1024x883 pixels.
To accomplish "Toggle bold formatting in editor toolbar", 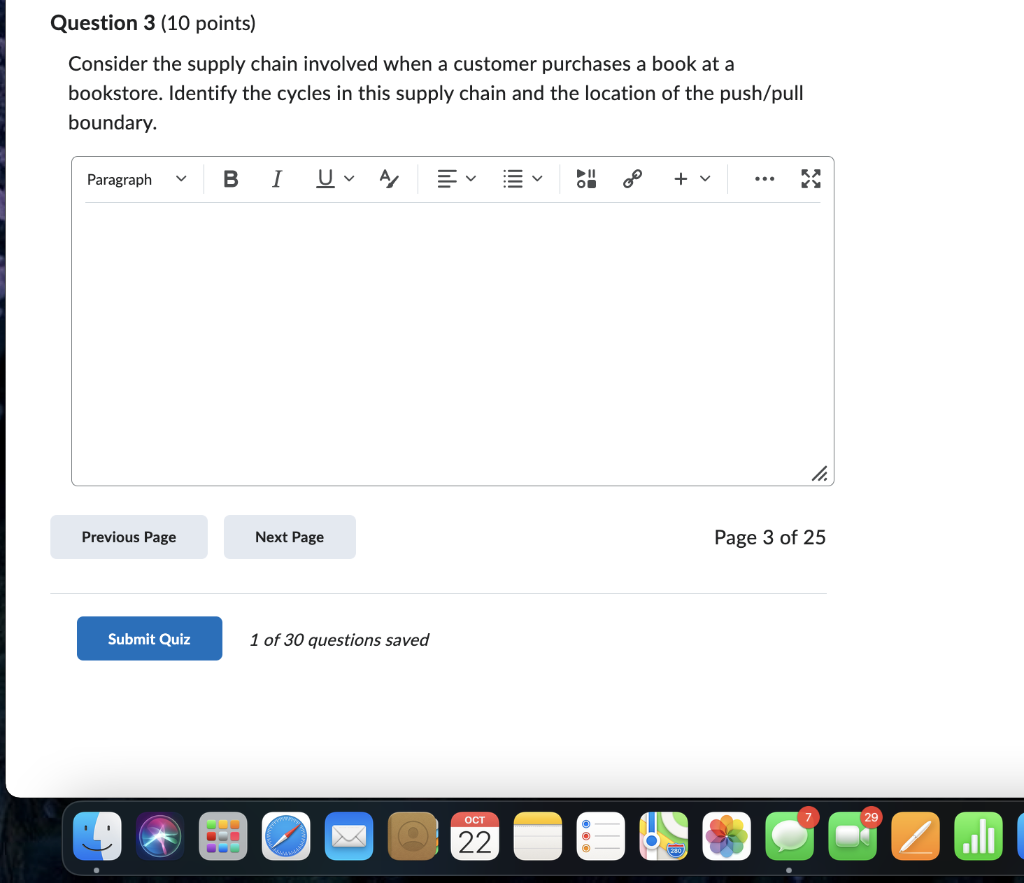I will click(231, 179).
